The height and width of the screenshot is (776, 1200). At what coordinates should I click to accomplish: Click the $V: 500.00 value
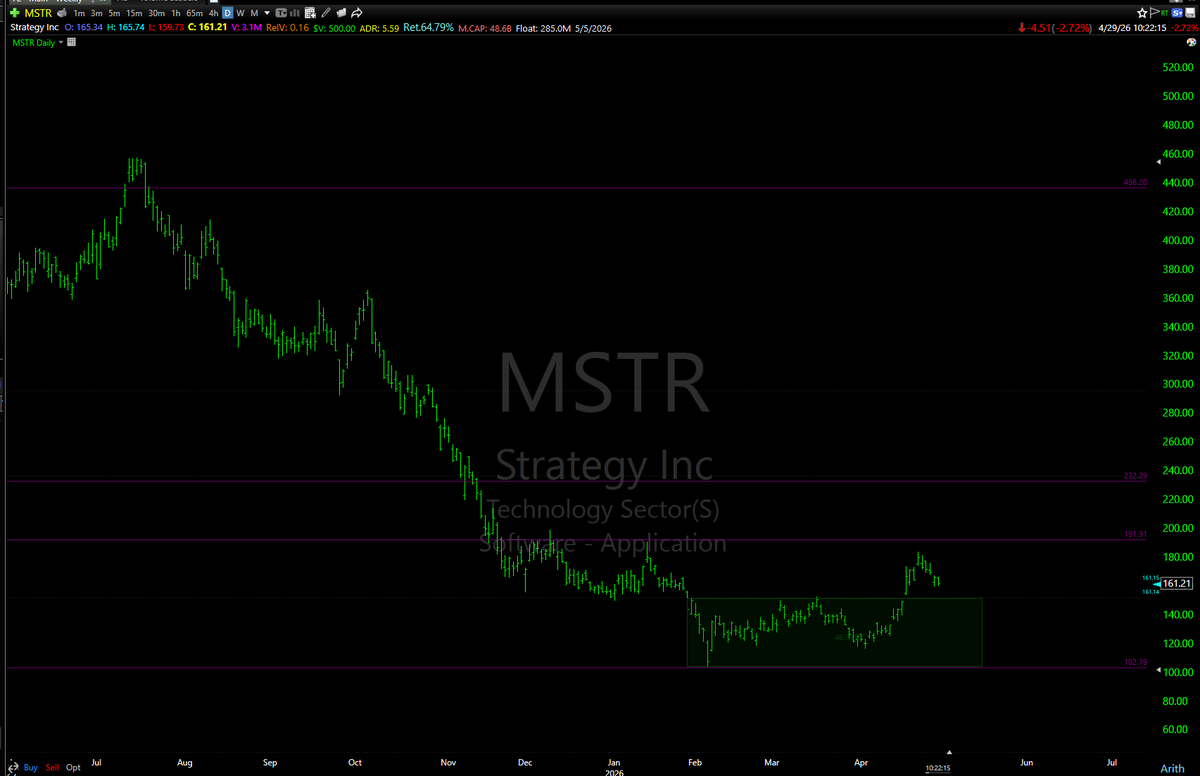click(x=334, y=27)
